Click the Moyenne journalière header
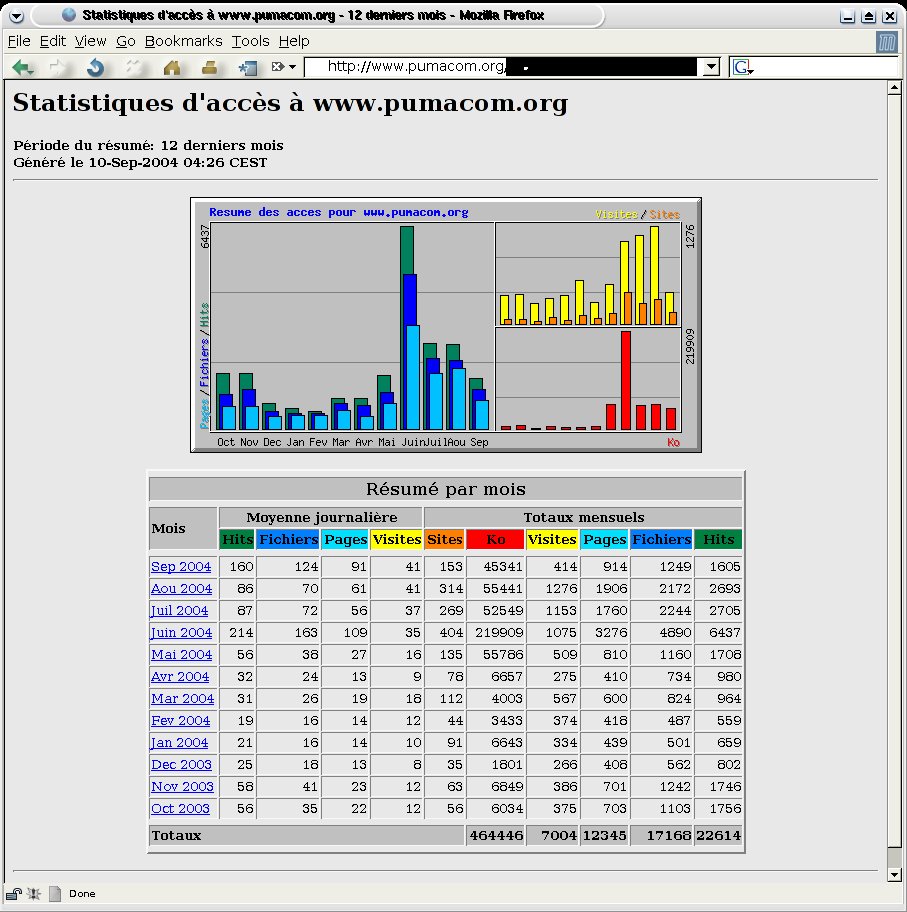The image size is (907, 912). click(x=321, y=517)
